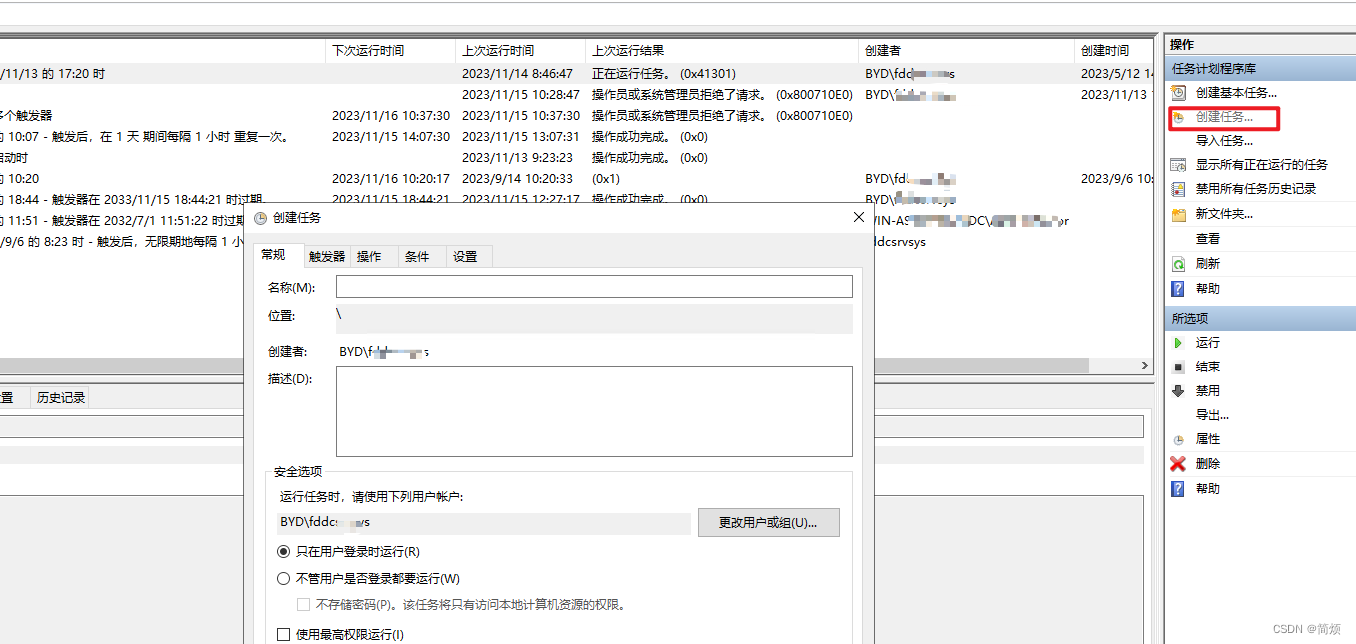1356x644 pixels.
Task: Sort by 创建者 column header
Action: 968,50
